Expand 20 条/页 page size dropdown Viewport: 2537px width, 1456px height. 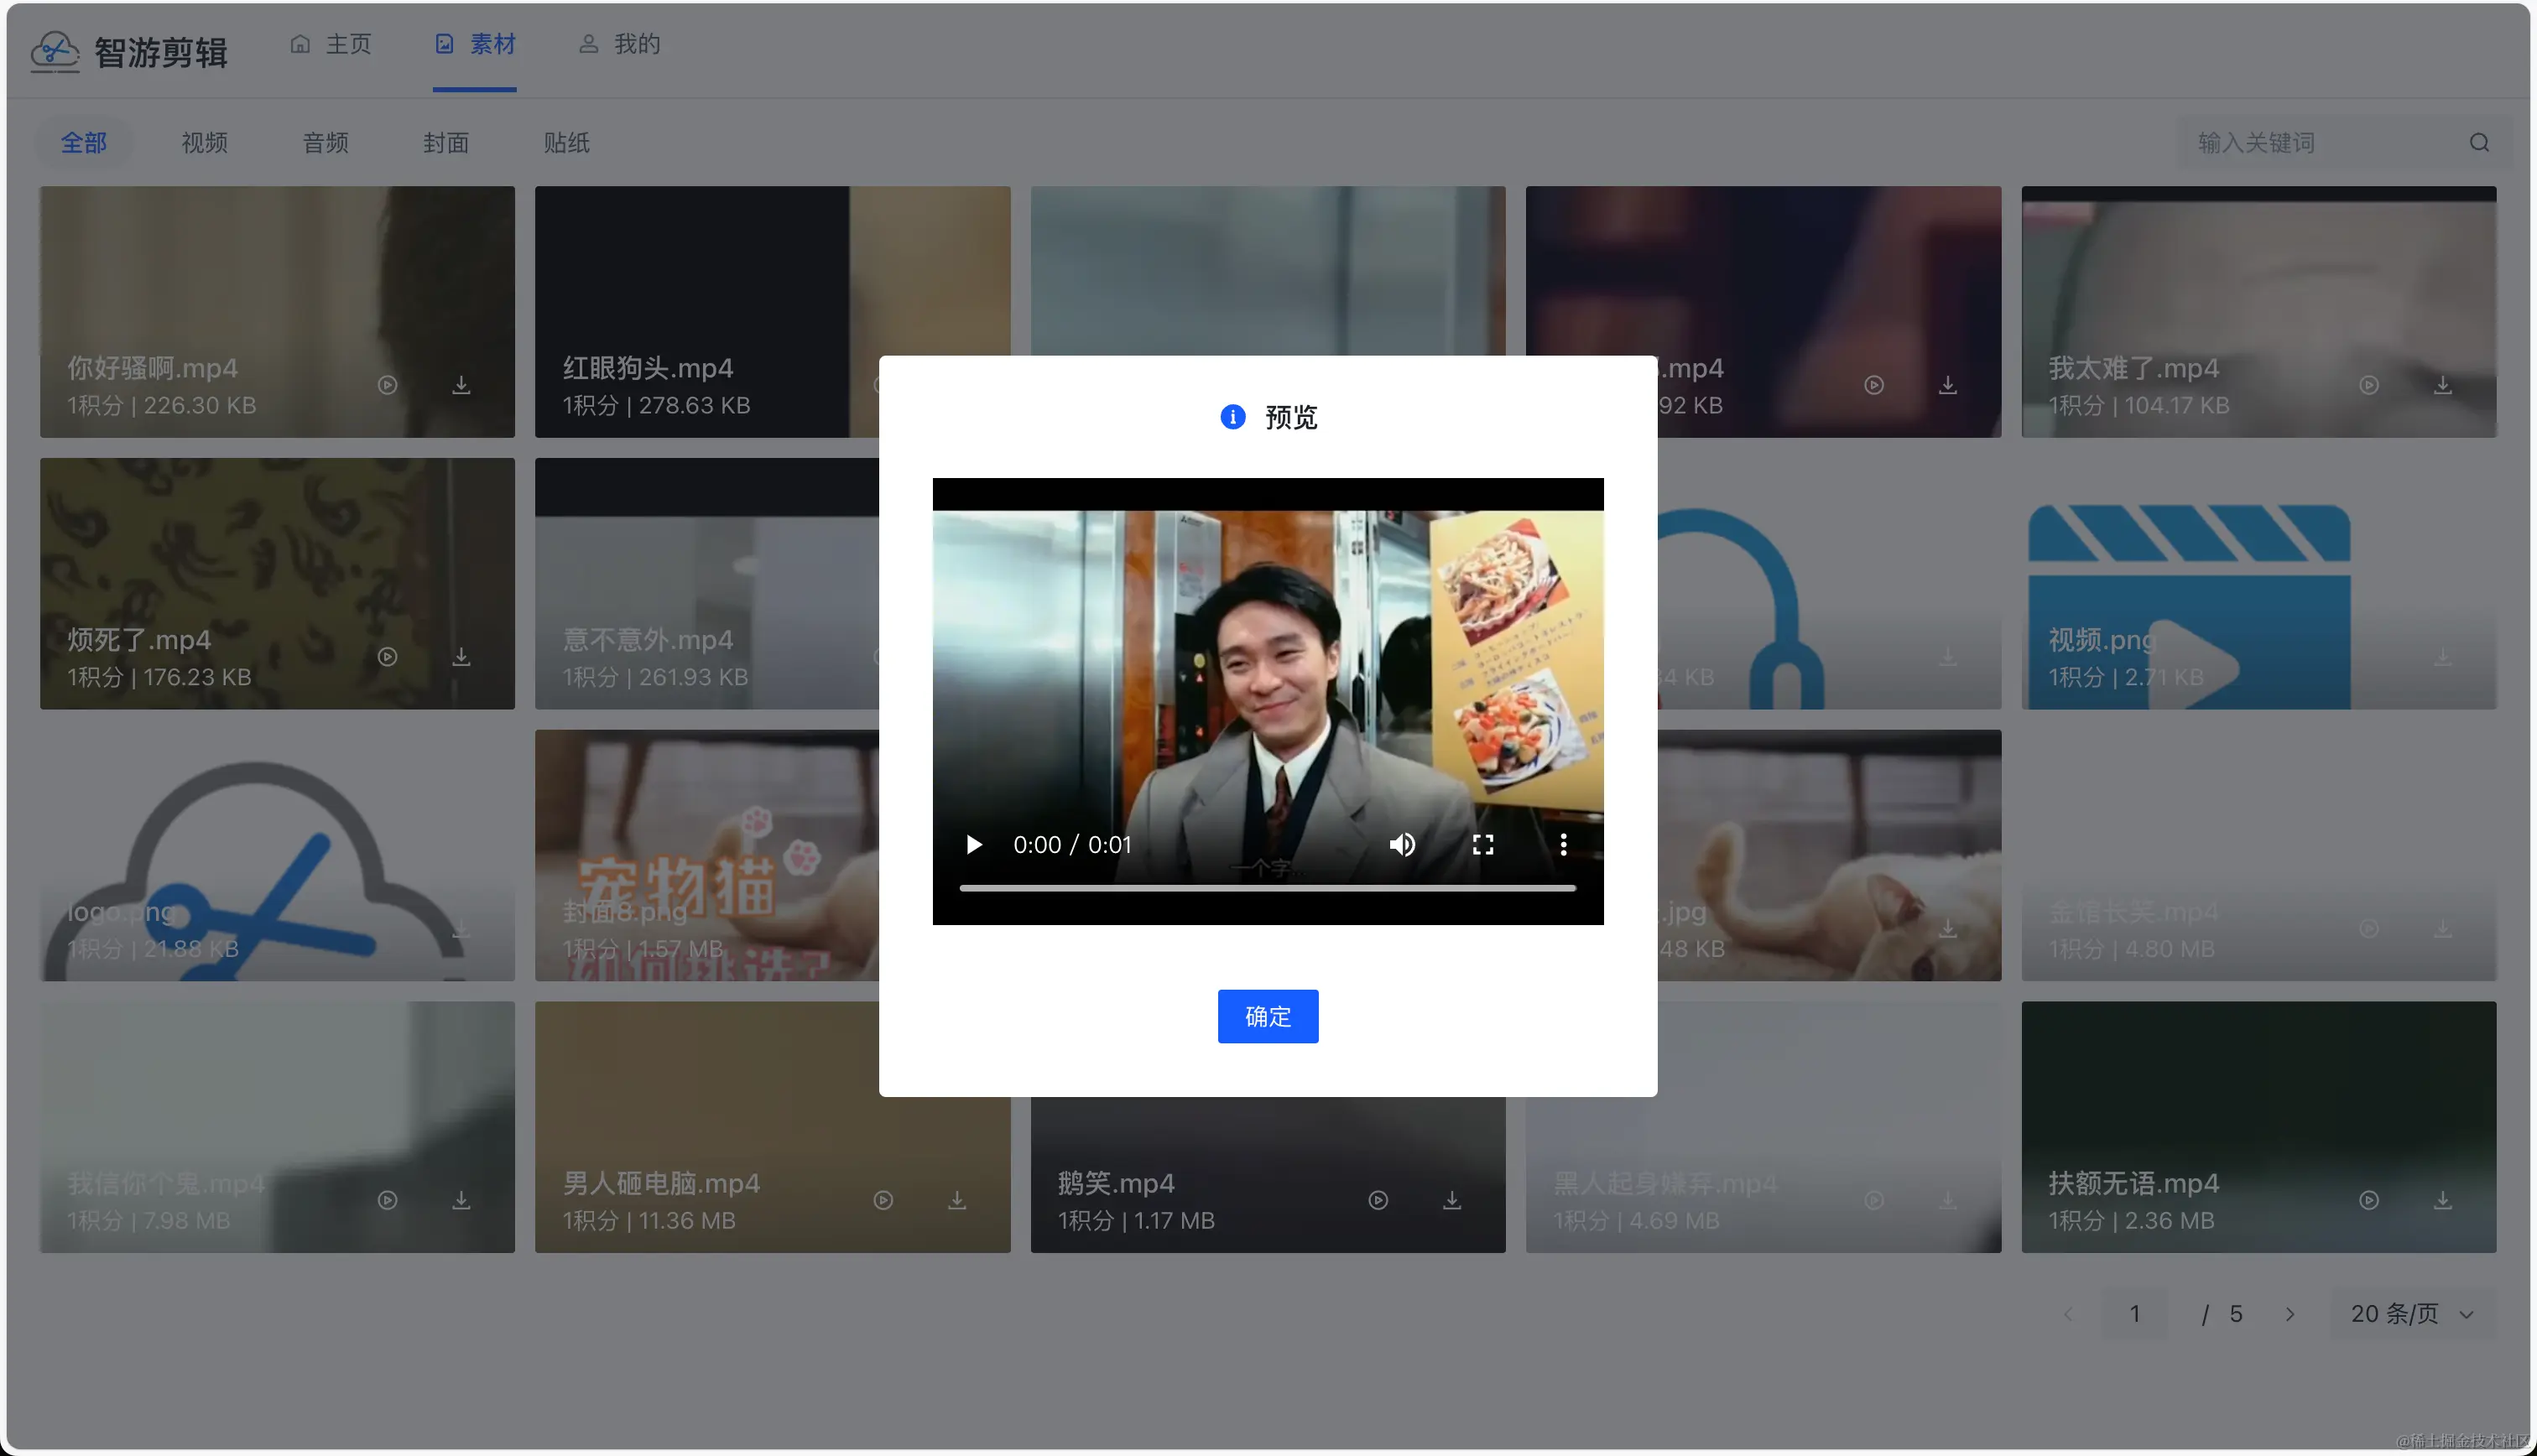2411,1313
